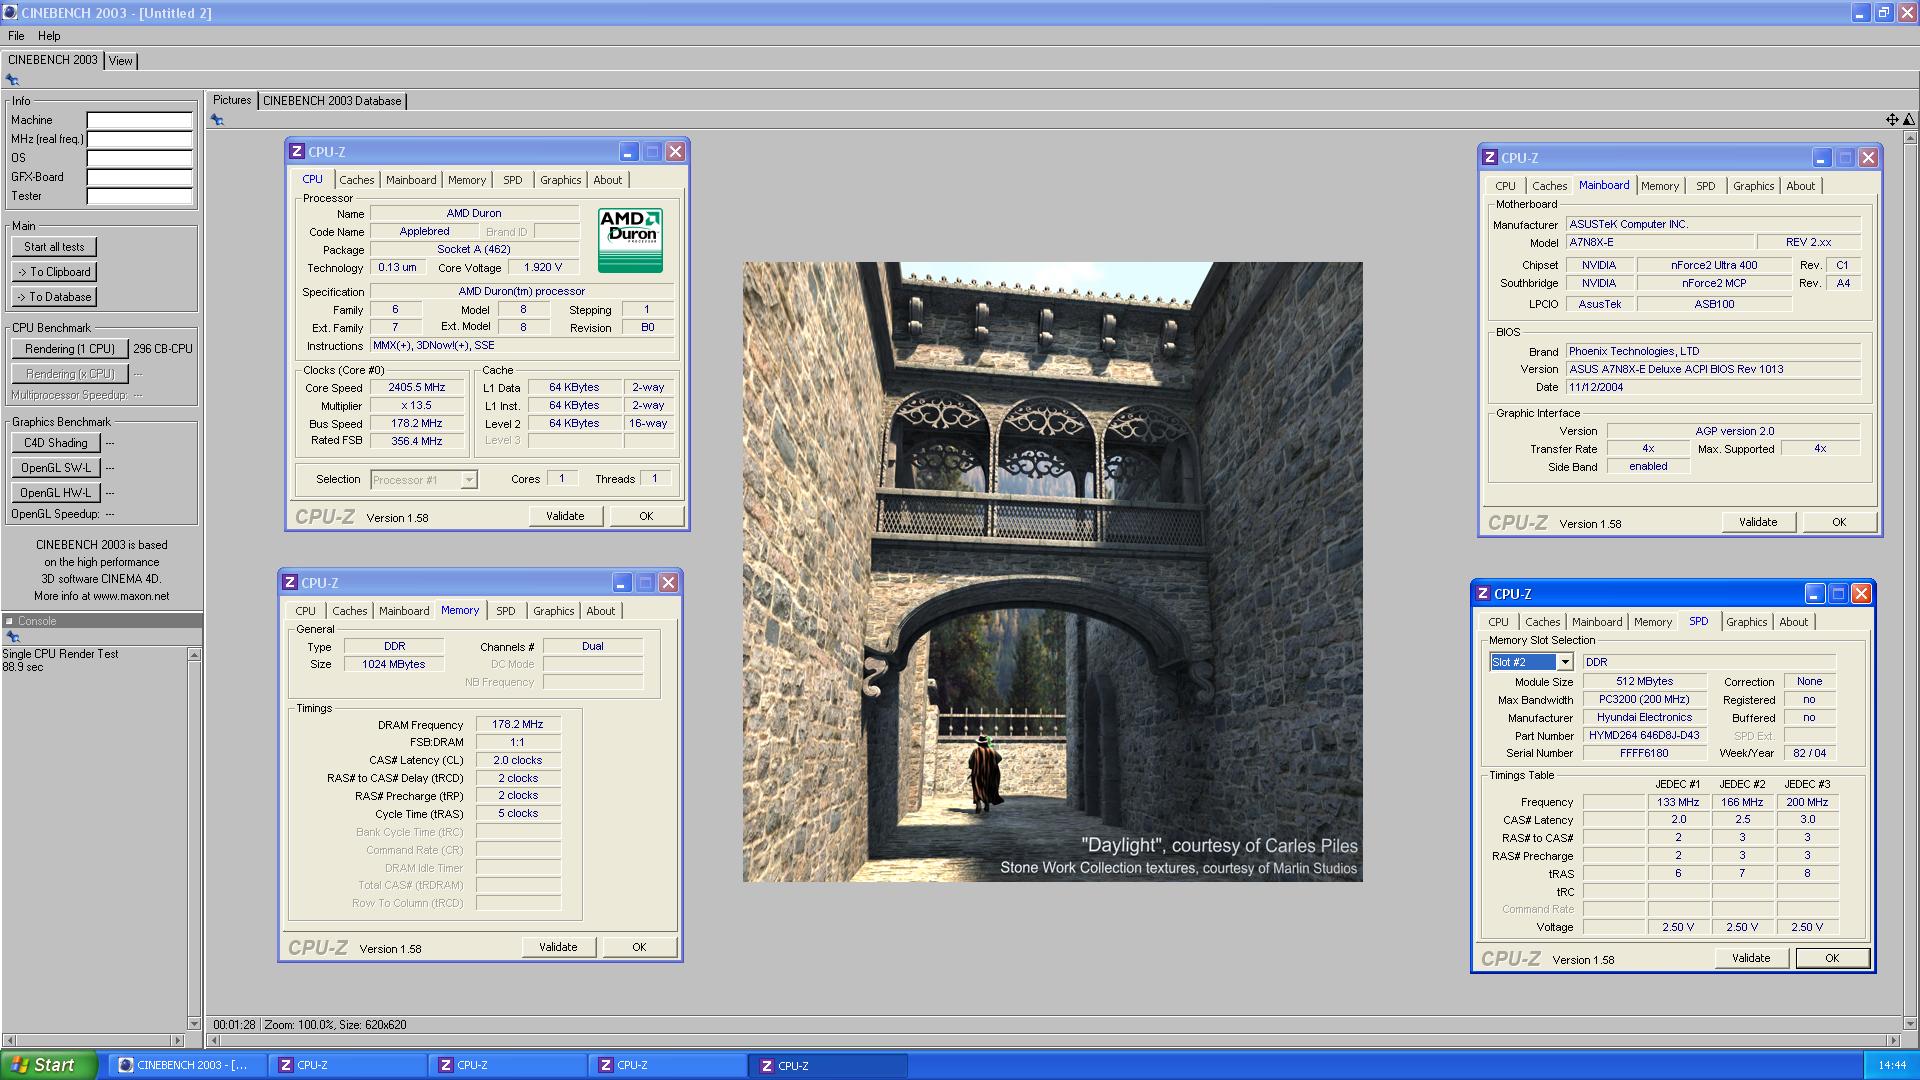The width and height of the screenshot is (1920, 1080).
Task: Click the MHz (real freq.) input field
Action: click(x=139, y=139)
